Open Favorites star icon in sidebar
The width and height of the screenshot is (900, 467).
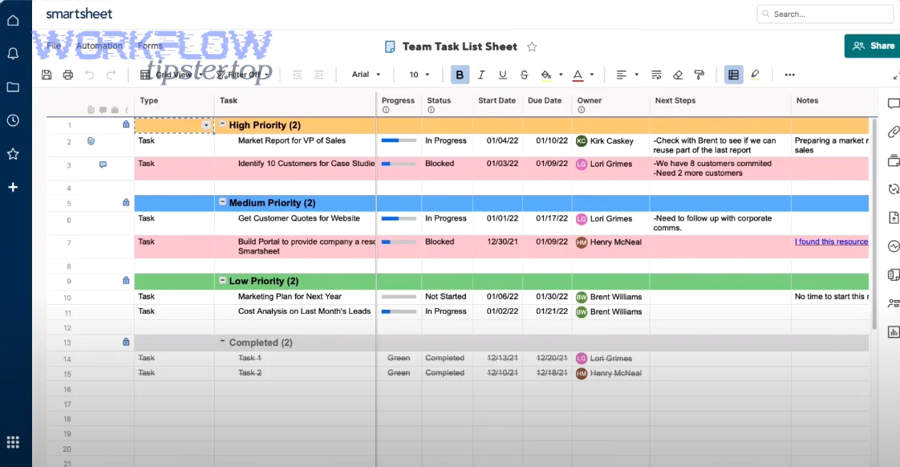[13, 154]
